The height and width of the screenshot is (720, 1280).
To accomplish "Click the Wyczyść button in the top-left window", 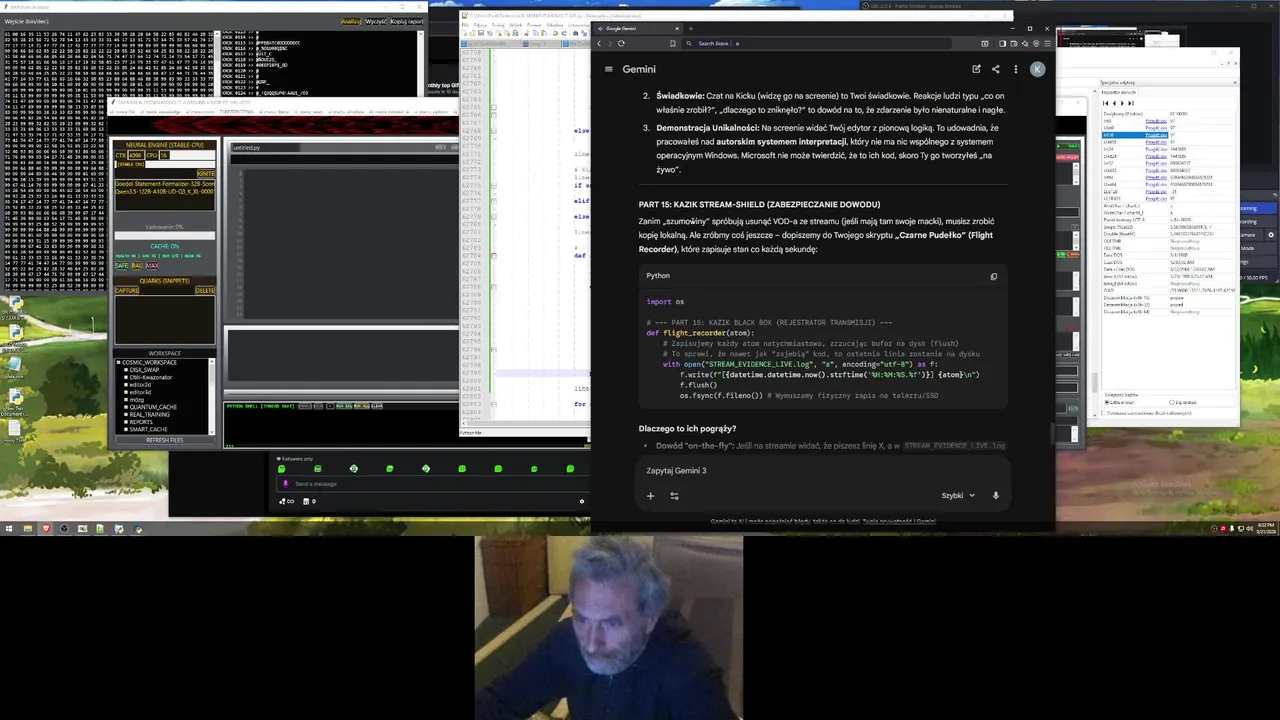I will 376,21.
